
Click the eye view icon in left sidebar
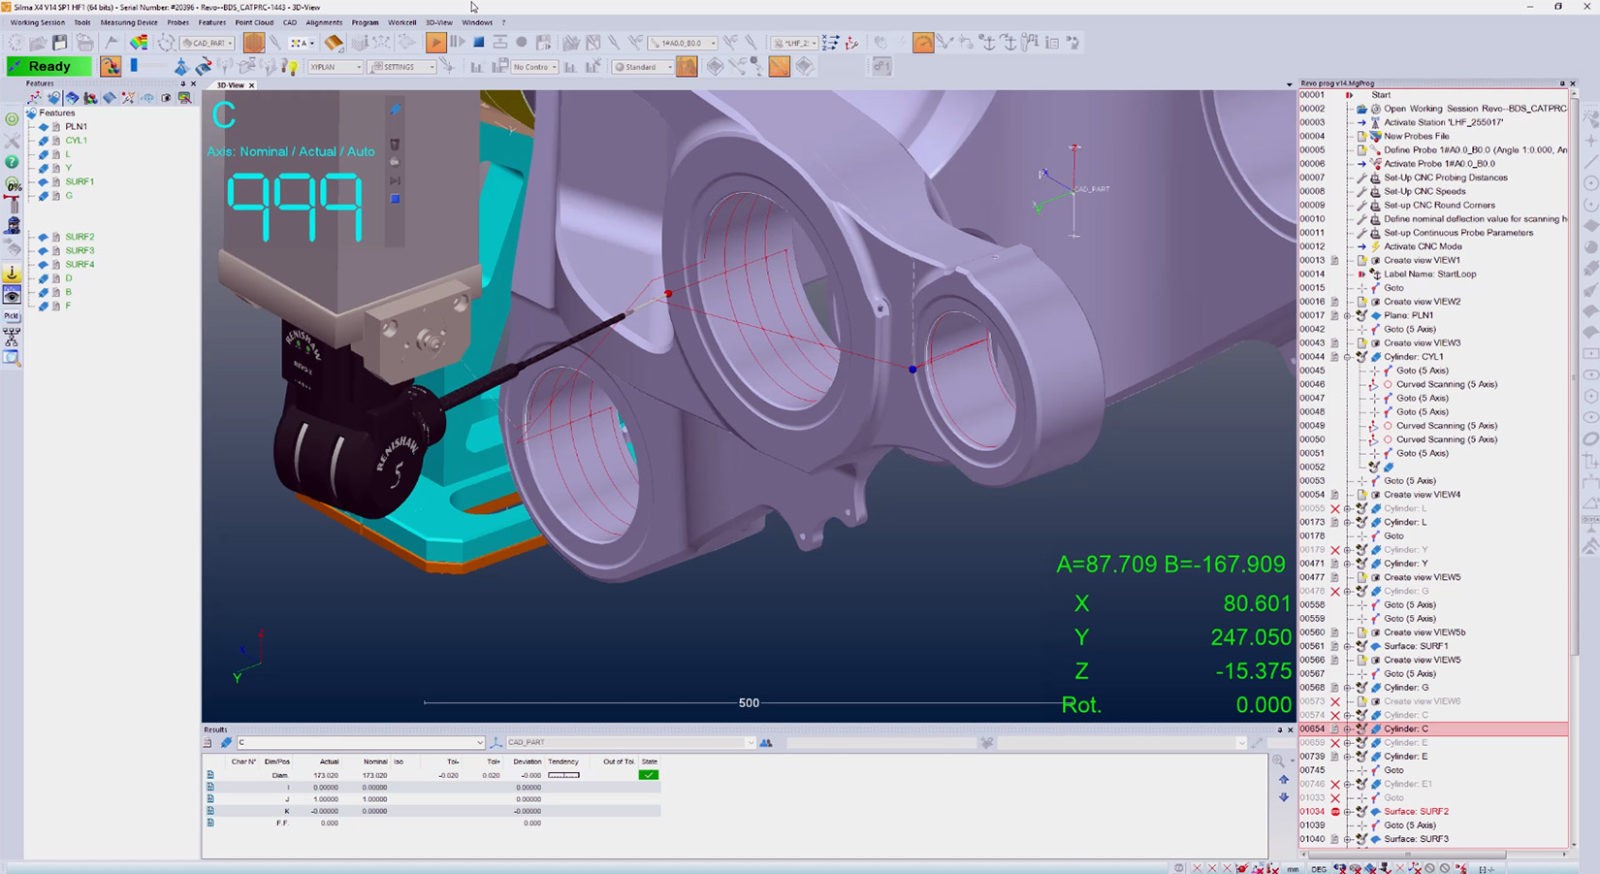(x=12, y=295)
